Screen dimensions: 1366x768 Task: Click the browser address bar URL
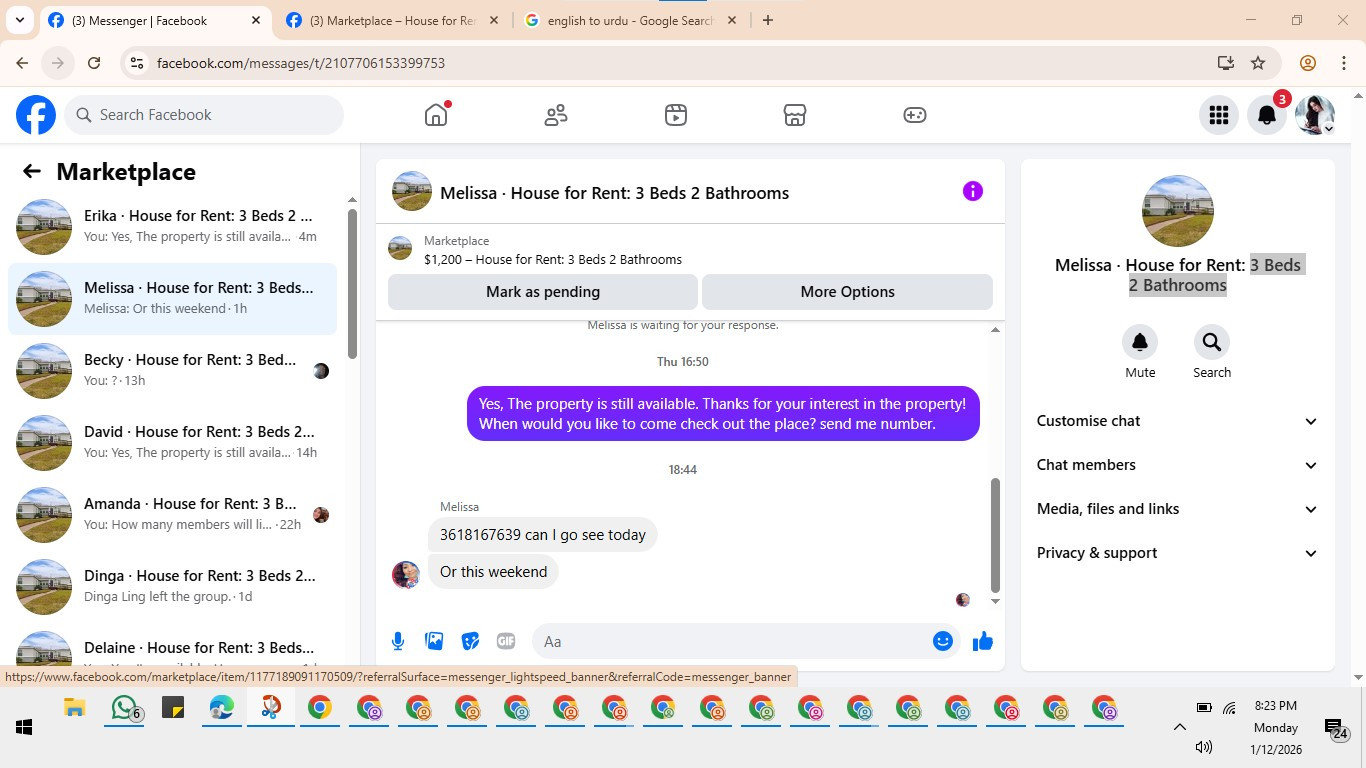tap(301, 63)
